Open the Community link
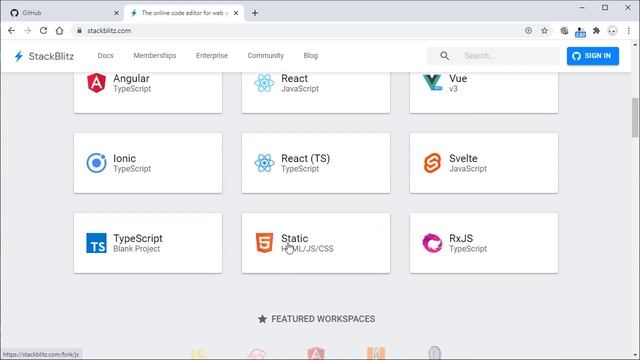Viewport: 640px width, 360px height. coord(265,56)
